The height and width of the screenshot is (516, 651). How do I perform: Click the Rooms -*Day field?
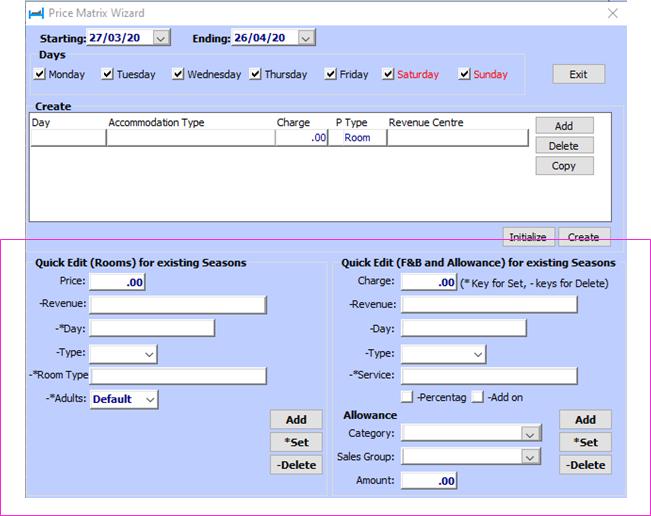click(x=152, y=328)
